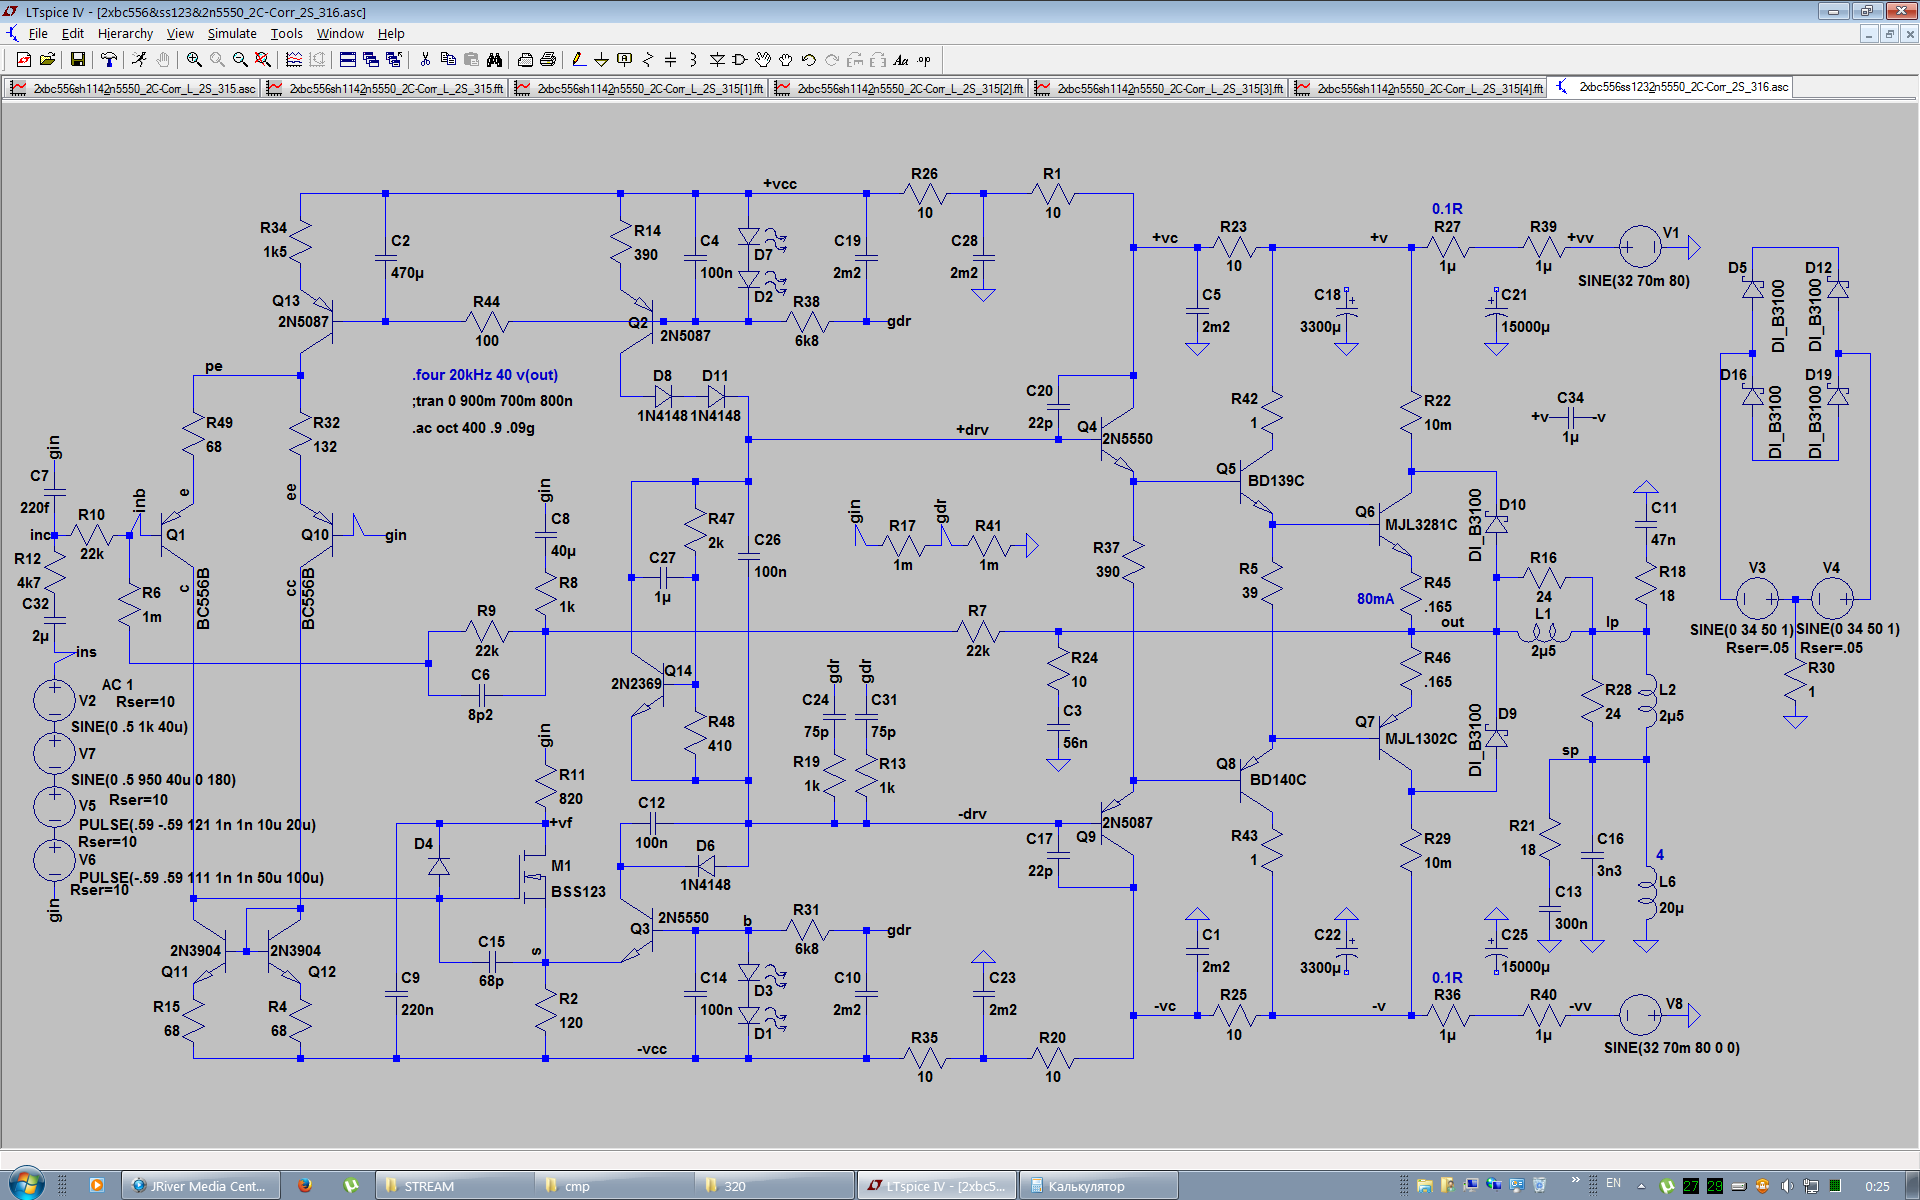This screenshot has width=1920, height=1200.
Task: Save the schematic using the floppy icon
Action: point(78,60)
